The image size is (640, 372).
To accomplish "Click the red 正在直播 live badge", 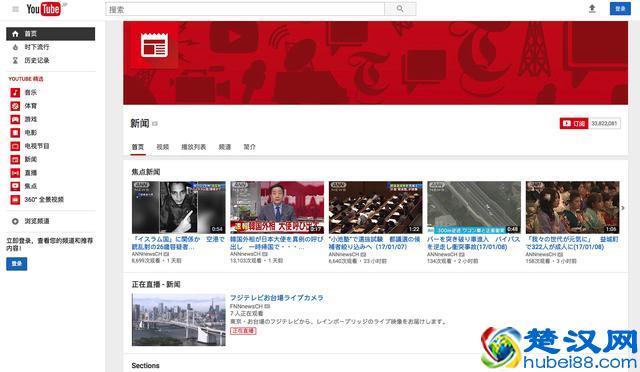I will (x=243, y=331).
